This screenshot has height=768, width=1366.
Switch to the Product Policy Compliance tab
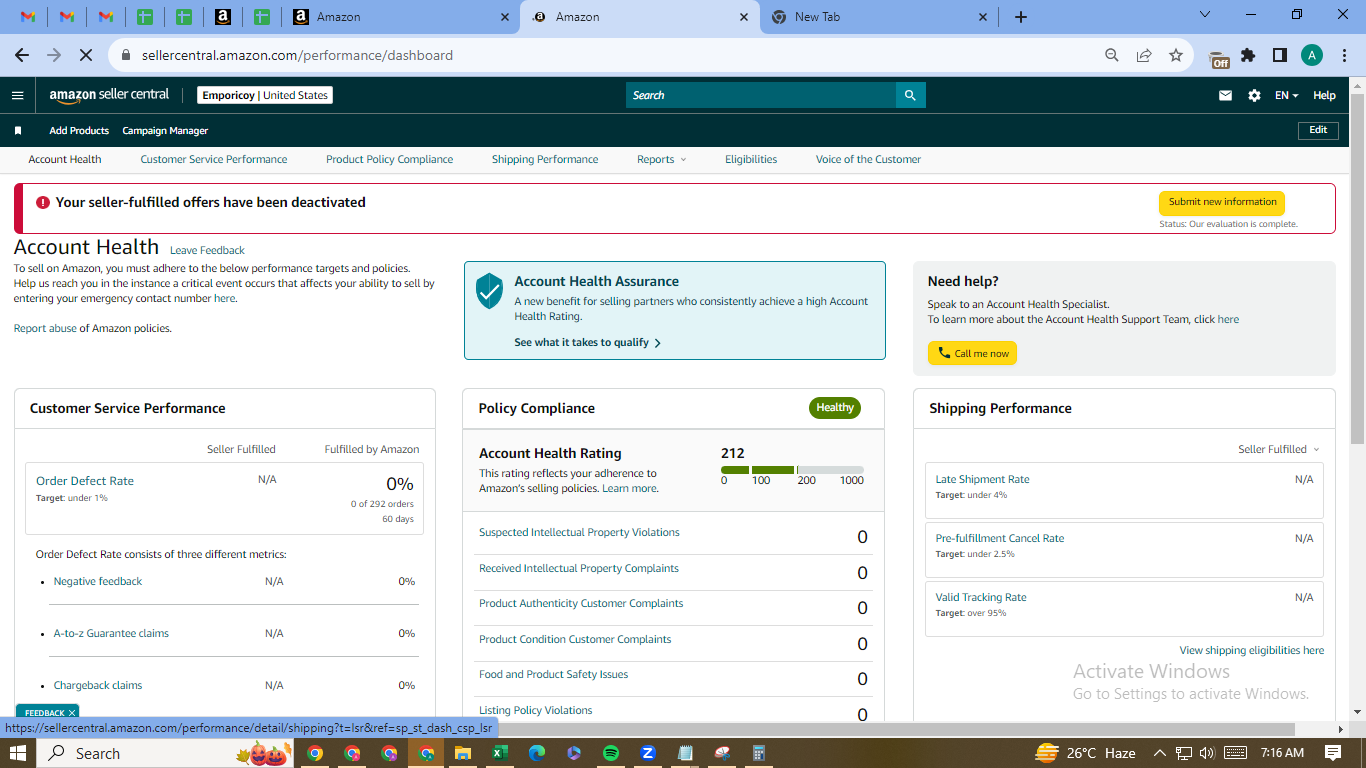tap(389, 159)
